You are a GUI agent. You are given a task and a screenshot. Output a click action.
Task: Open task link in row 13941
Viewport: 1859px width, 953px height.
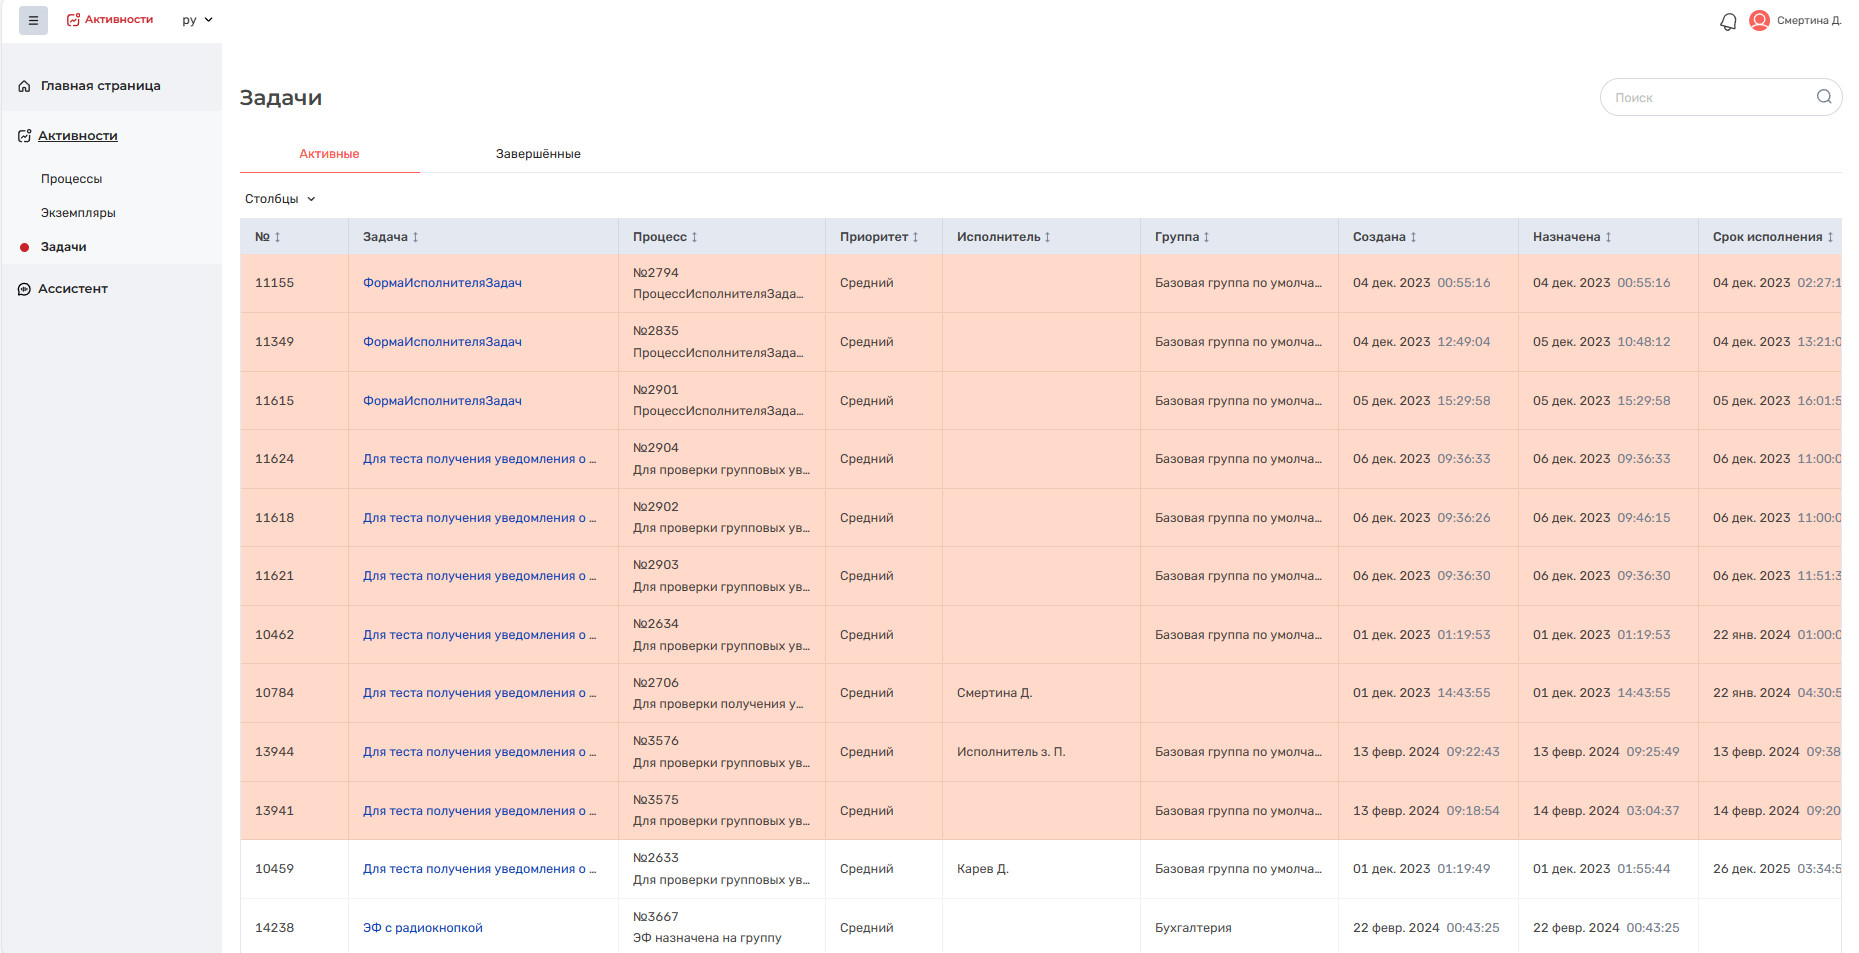479,811
